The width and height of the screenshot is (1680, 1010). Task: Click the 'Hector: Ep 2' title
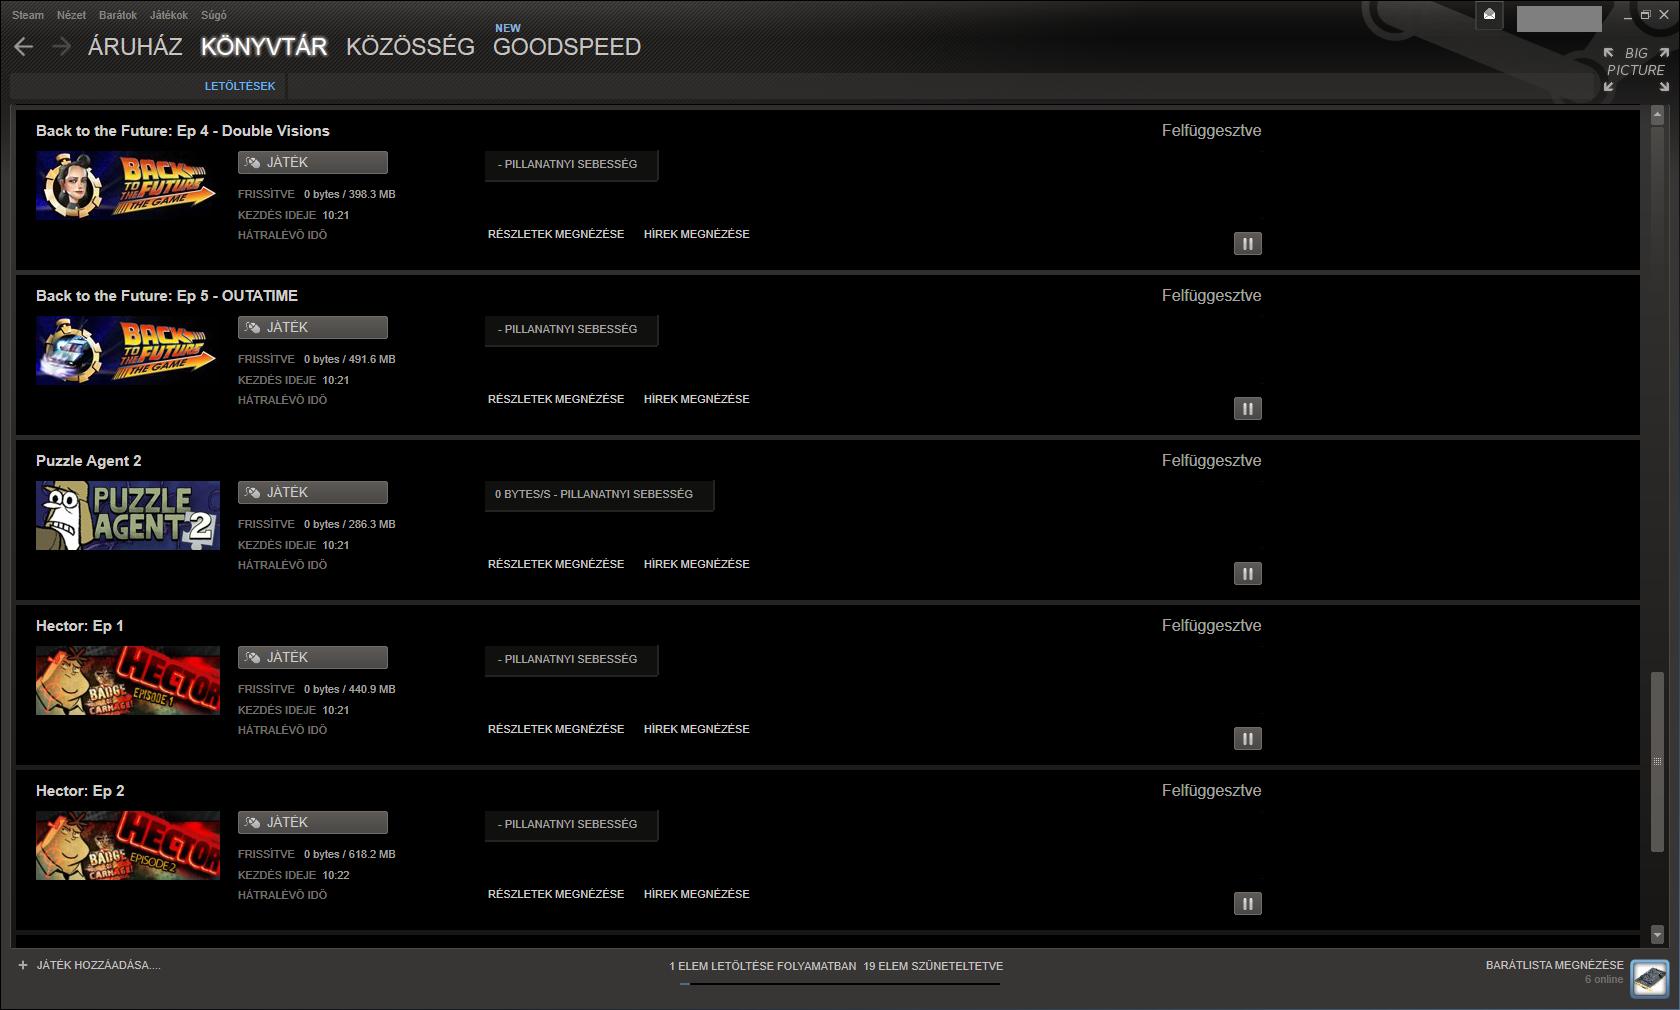pyautogui.click(x=80, y=791)
